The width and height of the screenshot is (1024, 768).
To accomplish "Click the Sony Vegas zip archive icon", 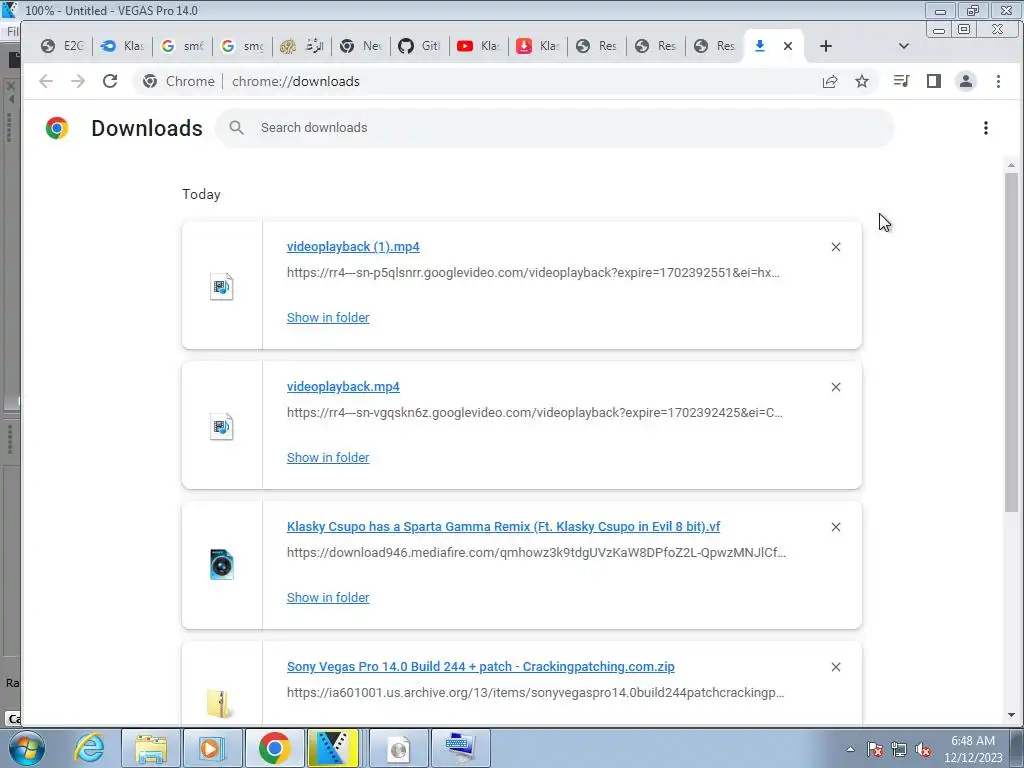I will 219,703.
